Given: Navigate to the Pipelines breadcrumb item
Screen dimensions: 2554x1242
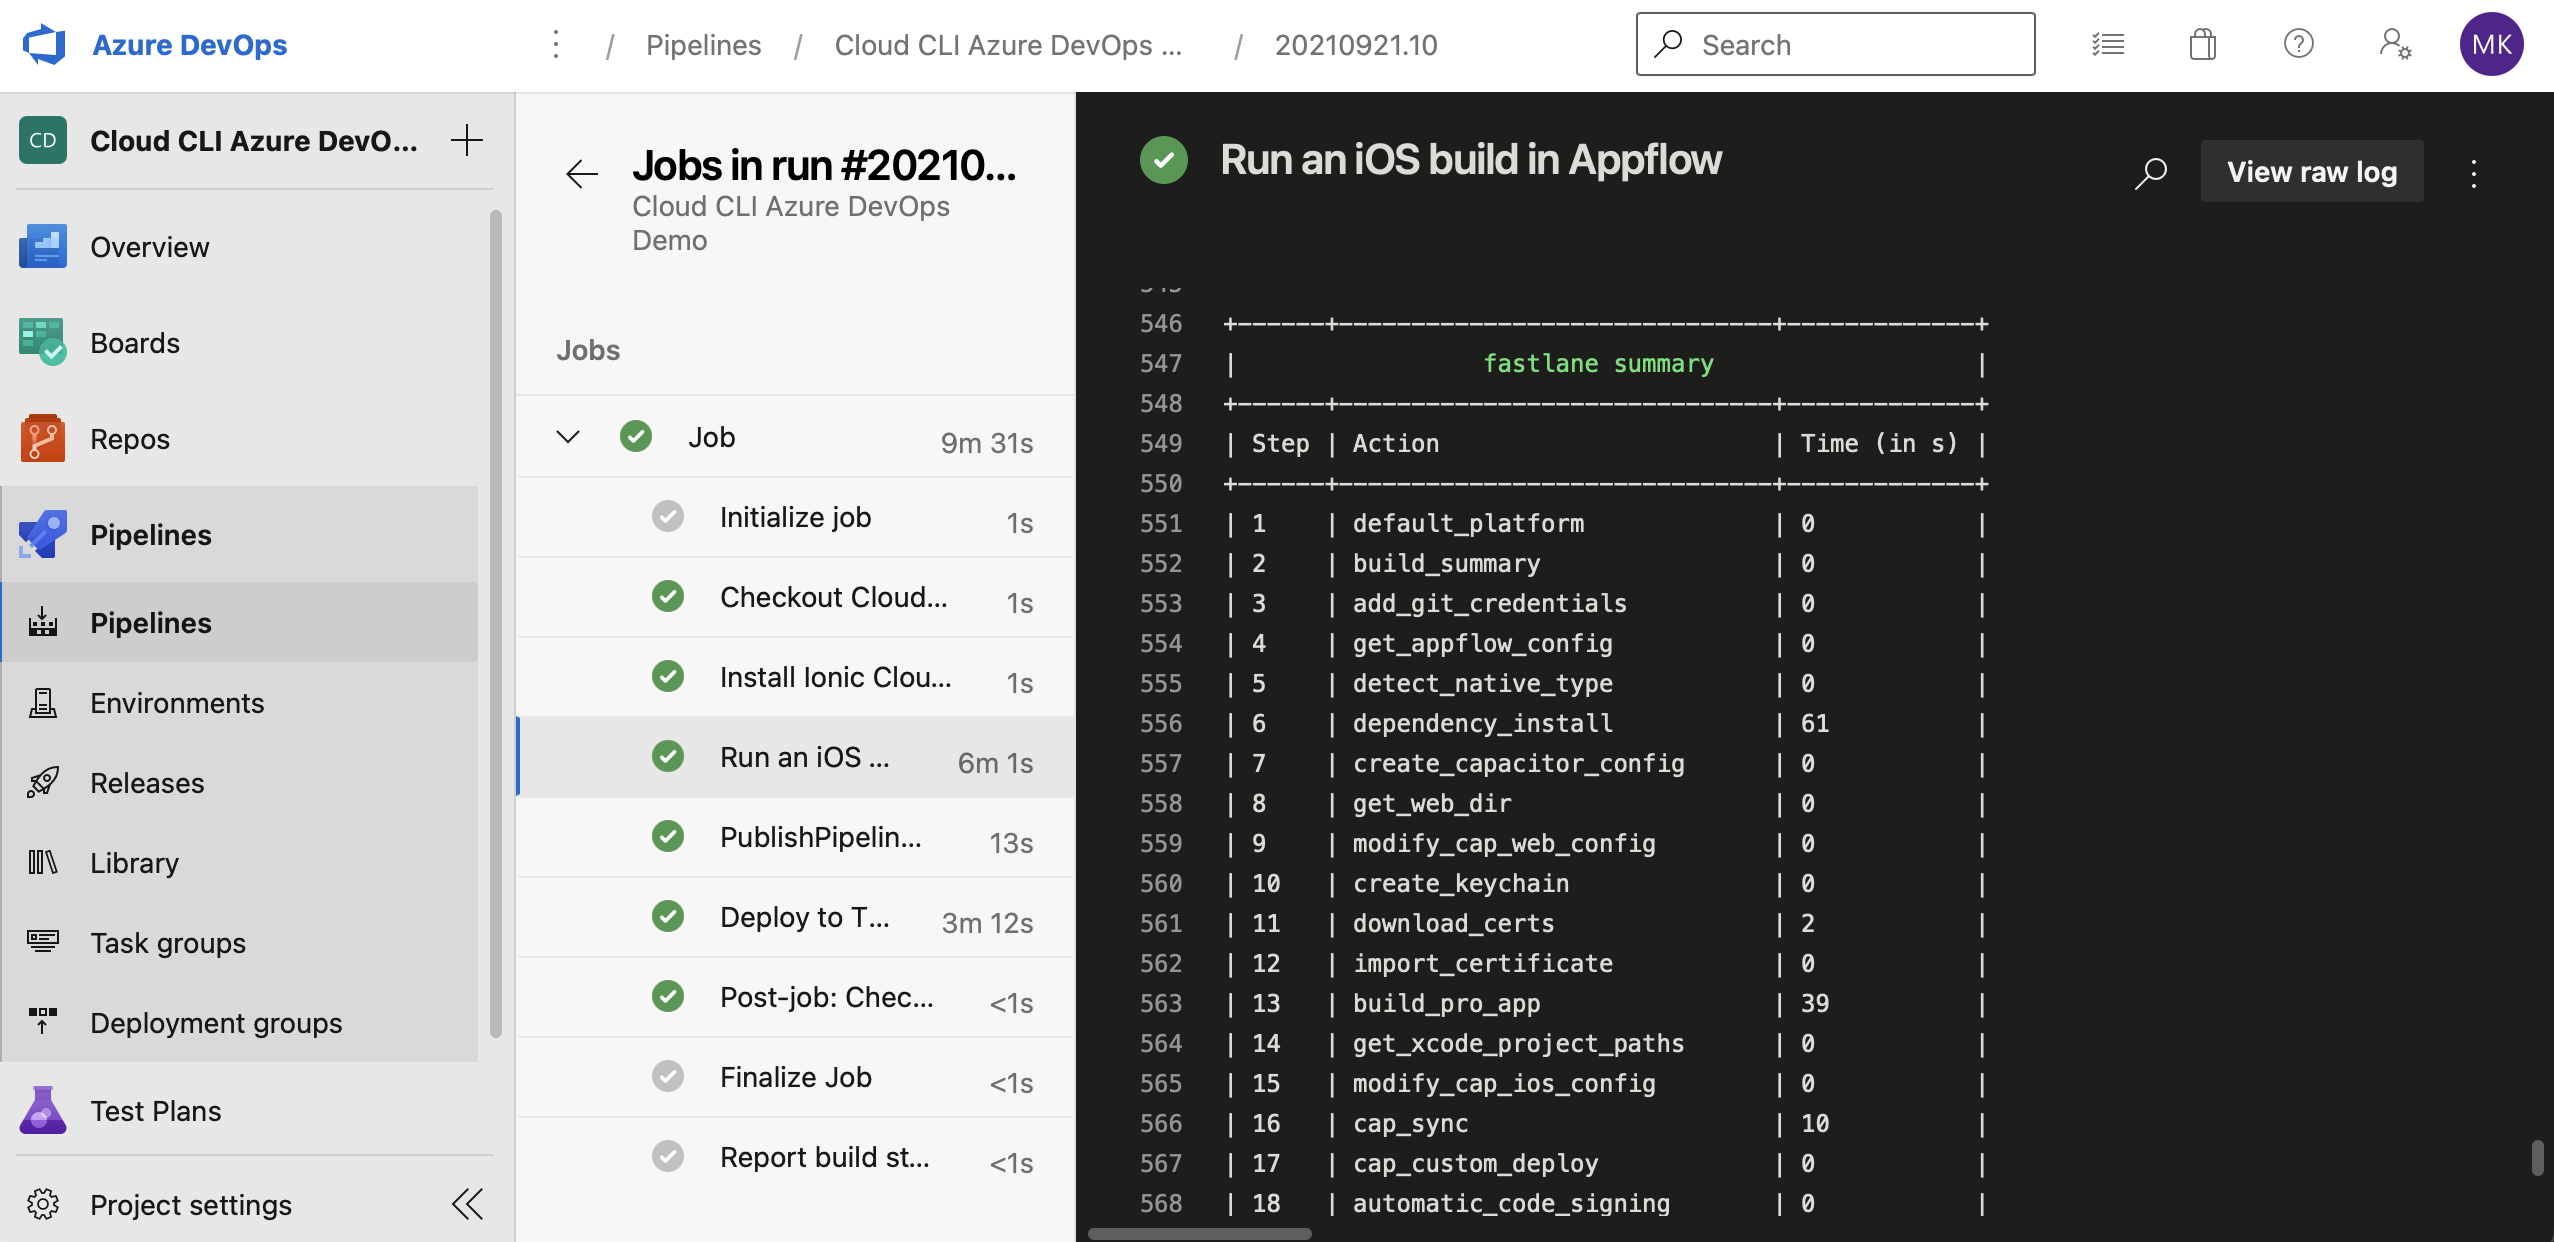Looking at the screenshot, I should pyautogui.click(x=702, y=44).
